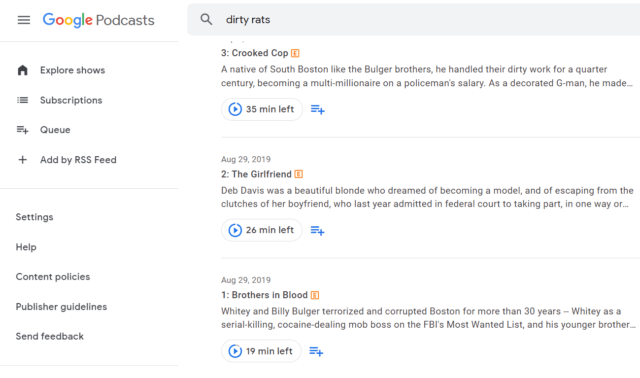Play the 35 min left episode
This screenshot has width=640, height=378.
[x=262, y=109]
